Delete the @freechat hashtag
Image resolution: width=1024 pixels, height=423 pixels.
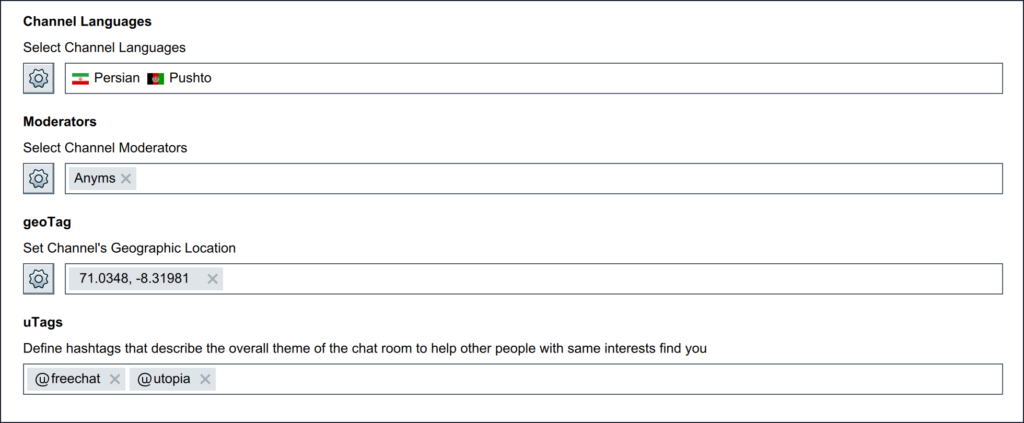pos(114,379)
